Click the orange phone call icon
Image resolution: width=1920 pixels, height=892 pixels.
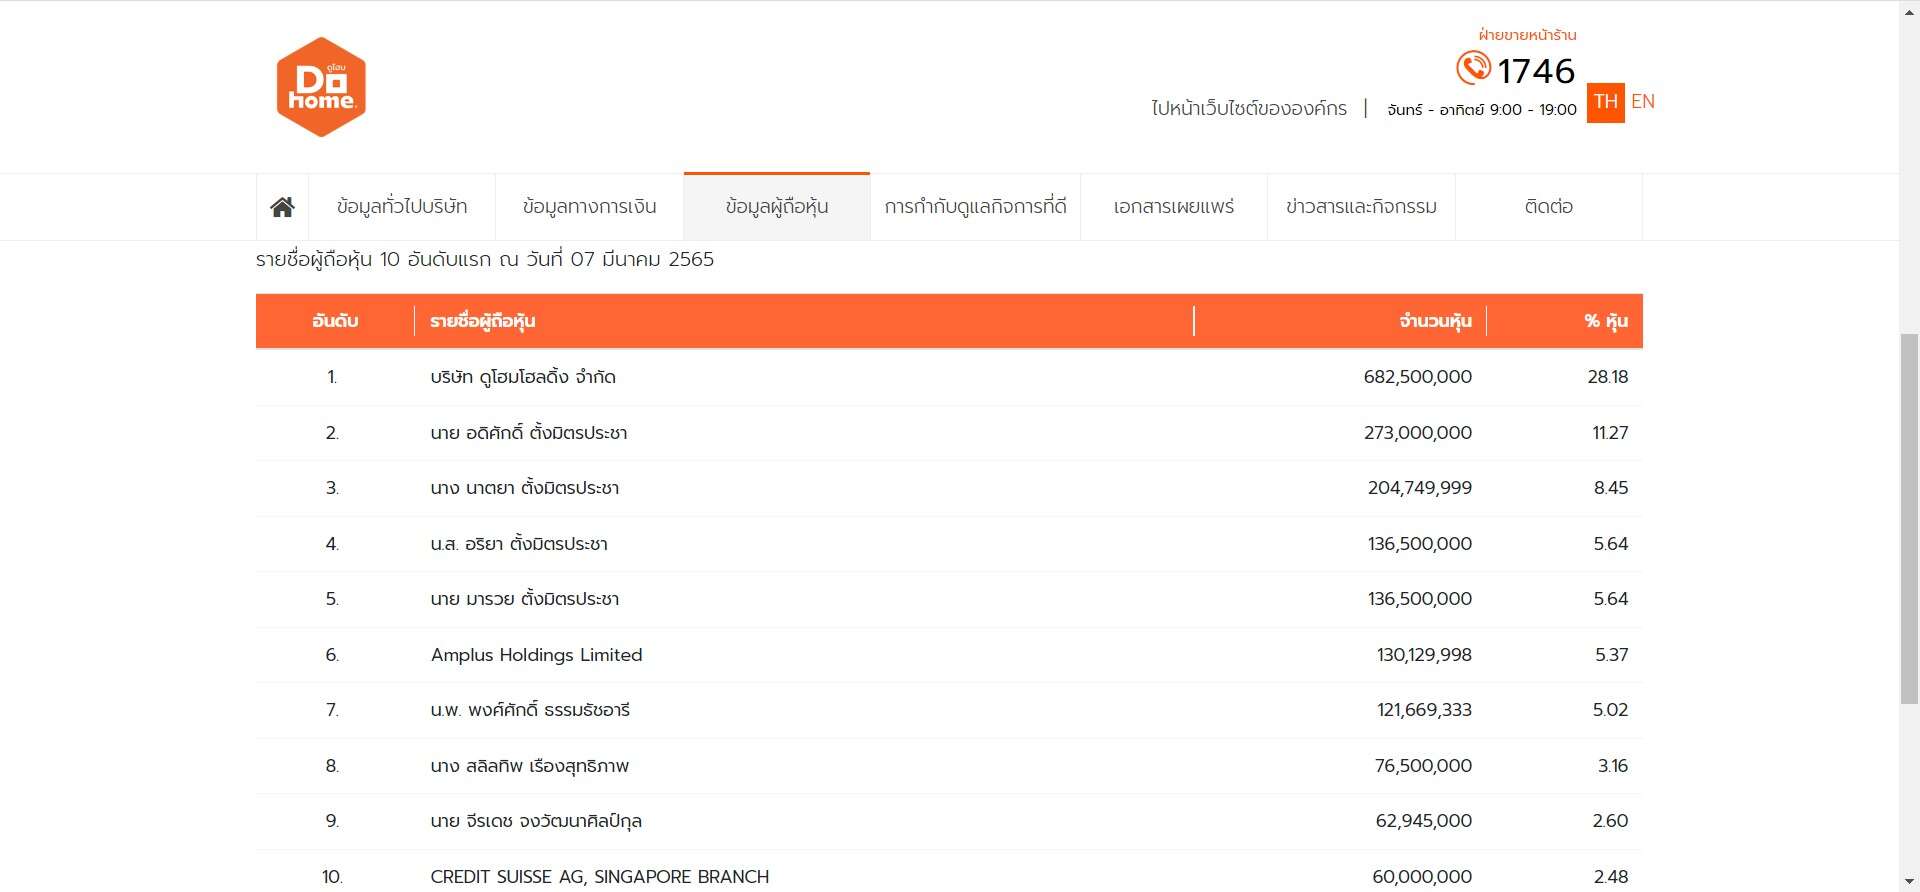click(1473, 68)
